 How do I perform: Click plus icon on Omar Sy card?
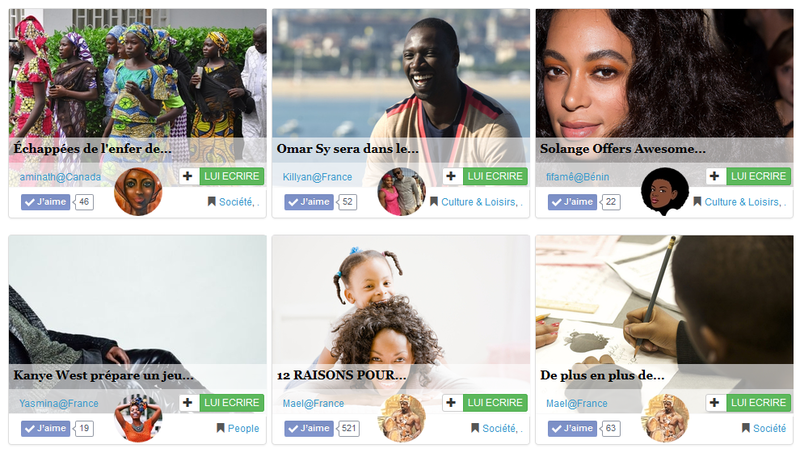452,176
